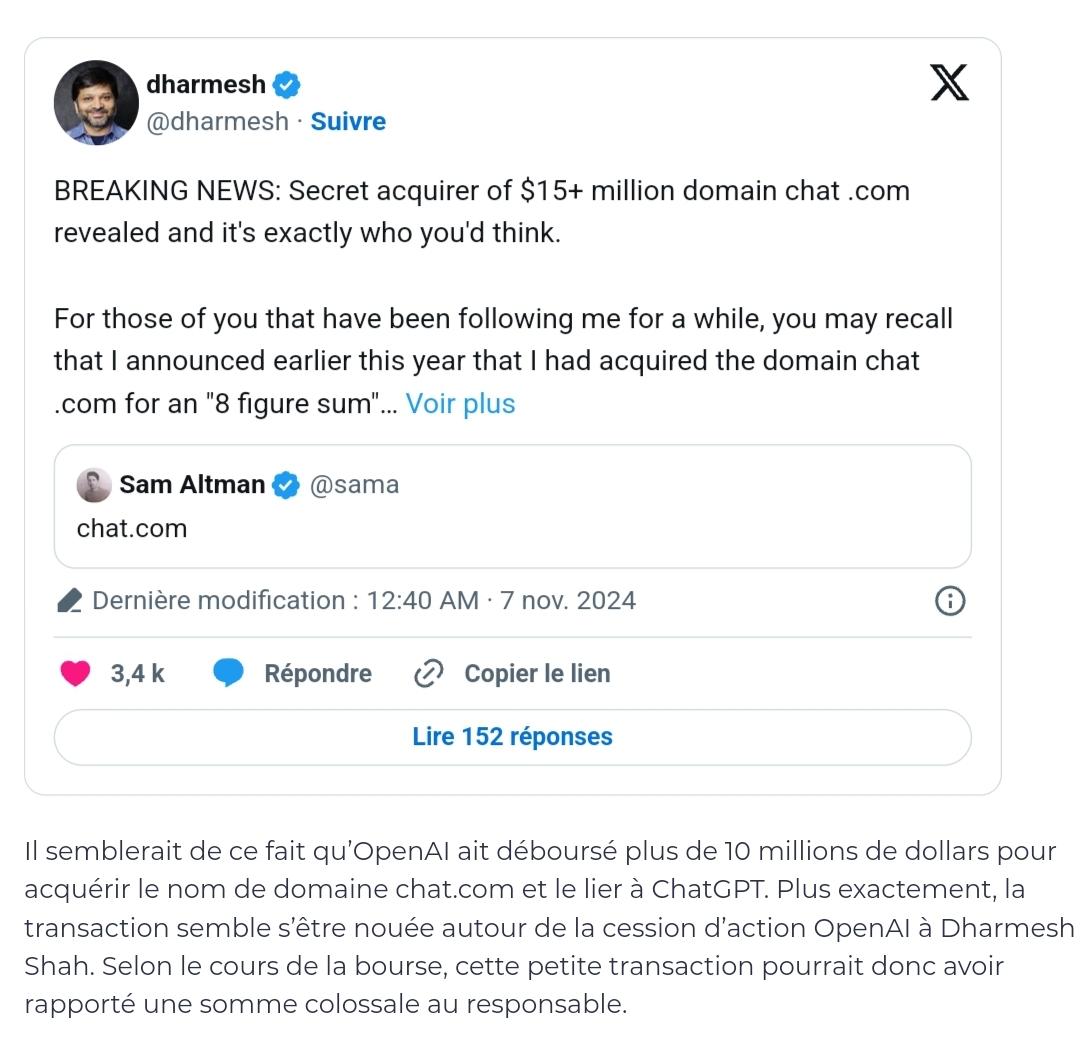Click the Lire 152 réponses button
This screenshot has width=1080, height=1048.
click(512, 737)
